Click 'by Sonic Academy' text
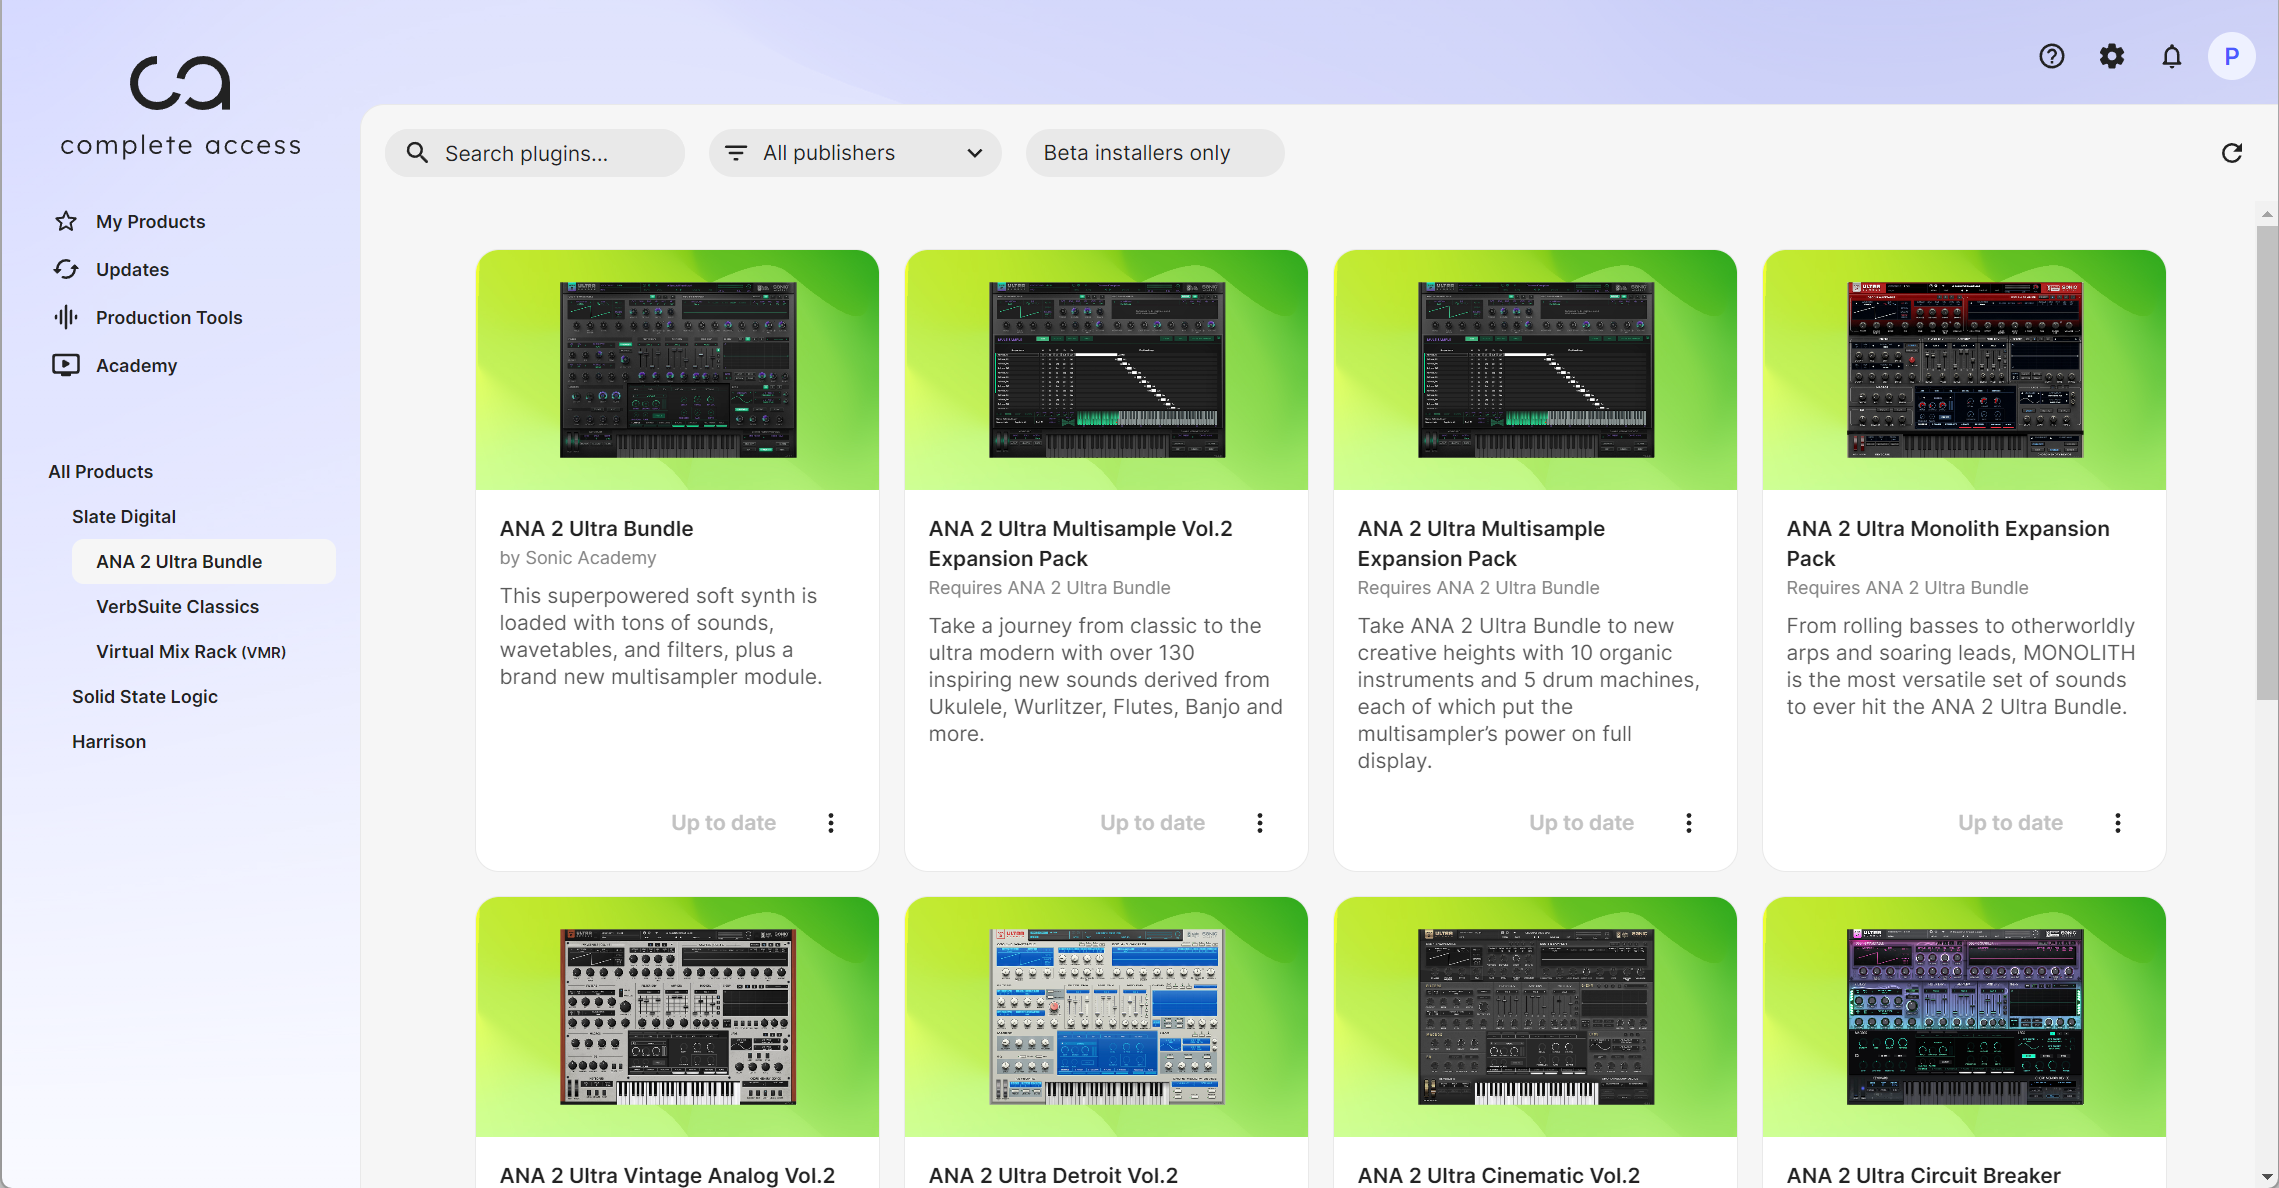The width and height of the screenshot is (2279, 1188). 578,558
